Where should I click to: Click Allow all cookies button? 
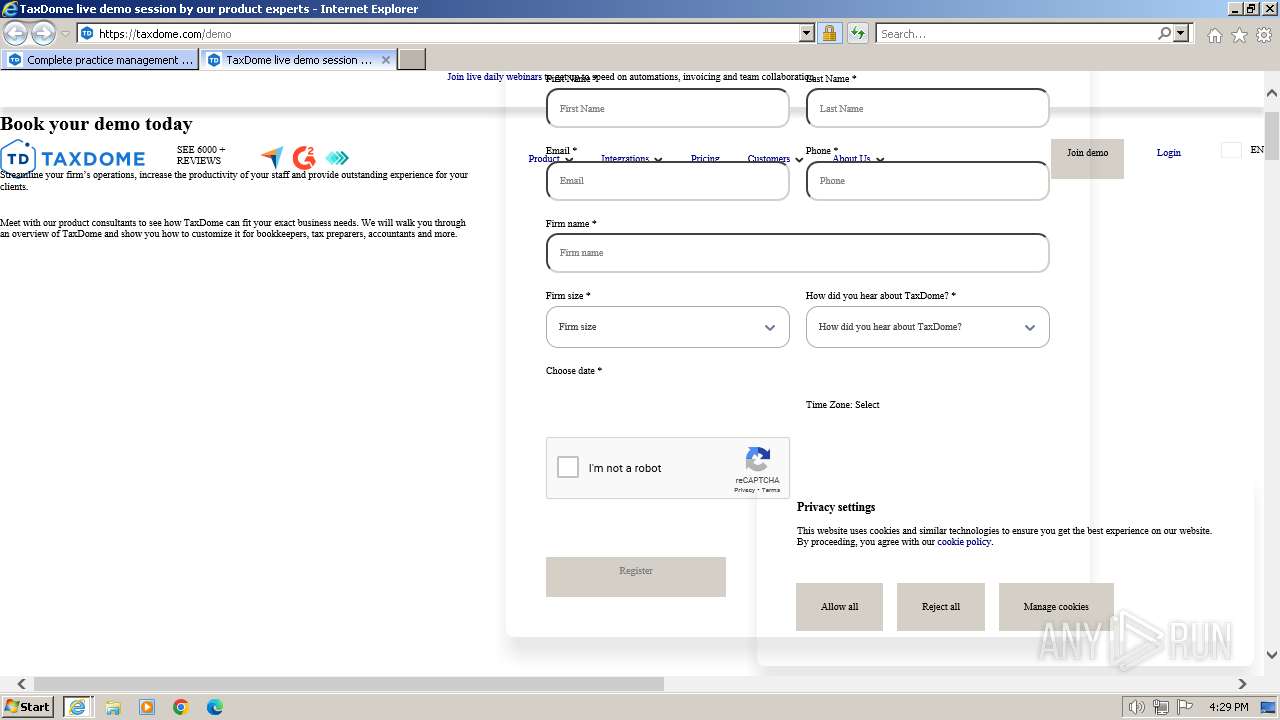[x=839, y=607]
